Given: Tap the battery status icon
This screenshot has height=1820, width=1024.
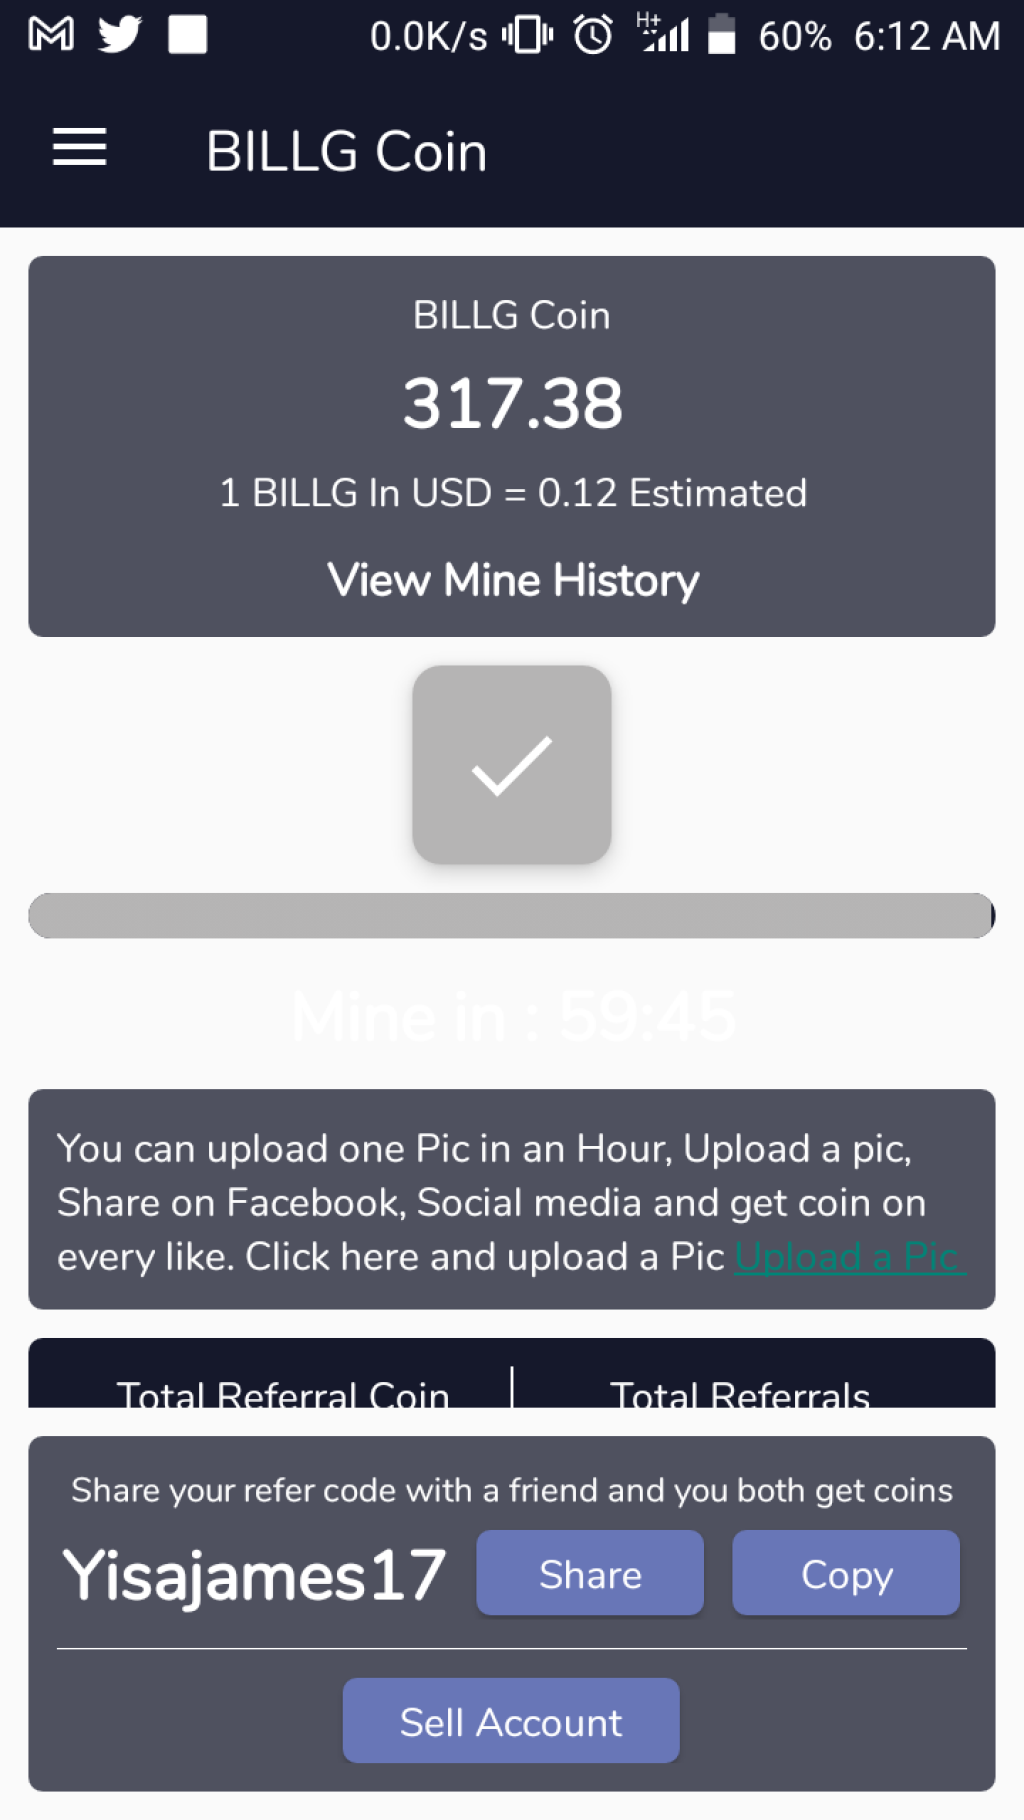Looking at the screenshot, I should point(722,34).
